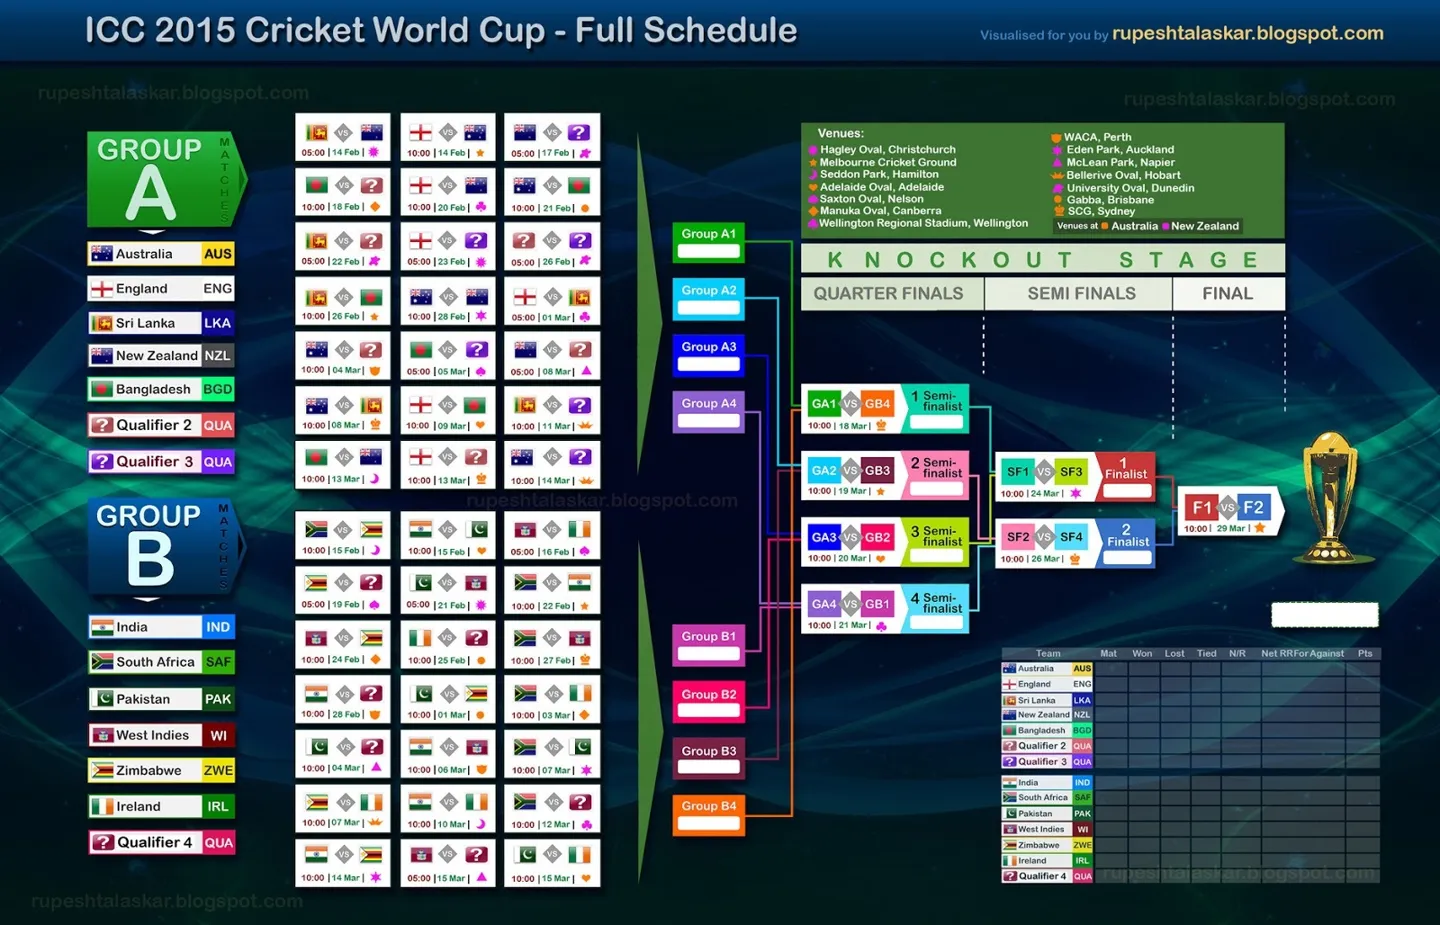Click the New Zealand NZL team row in Group A

[x=161, y=355]
